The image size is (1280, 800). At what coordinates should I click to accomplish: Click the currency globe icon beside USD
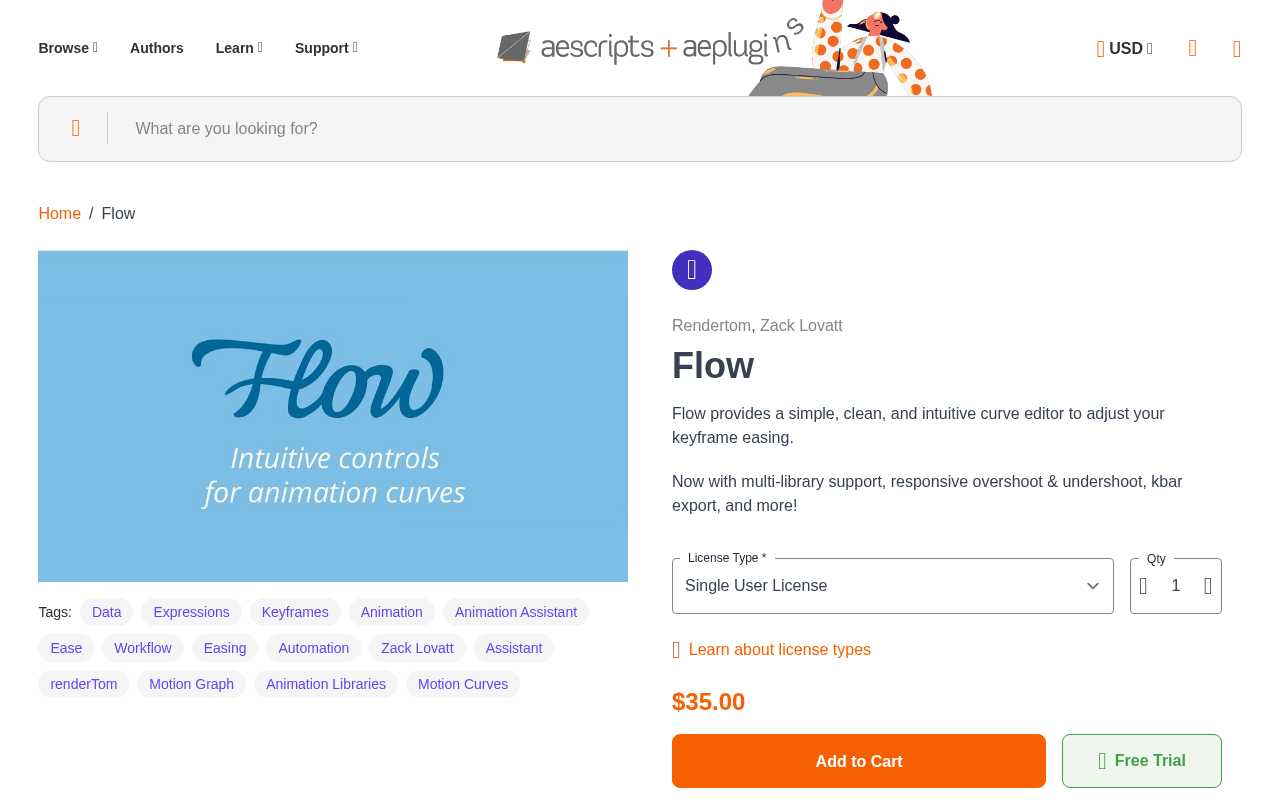tap(1100, 49)
